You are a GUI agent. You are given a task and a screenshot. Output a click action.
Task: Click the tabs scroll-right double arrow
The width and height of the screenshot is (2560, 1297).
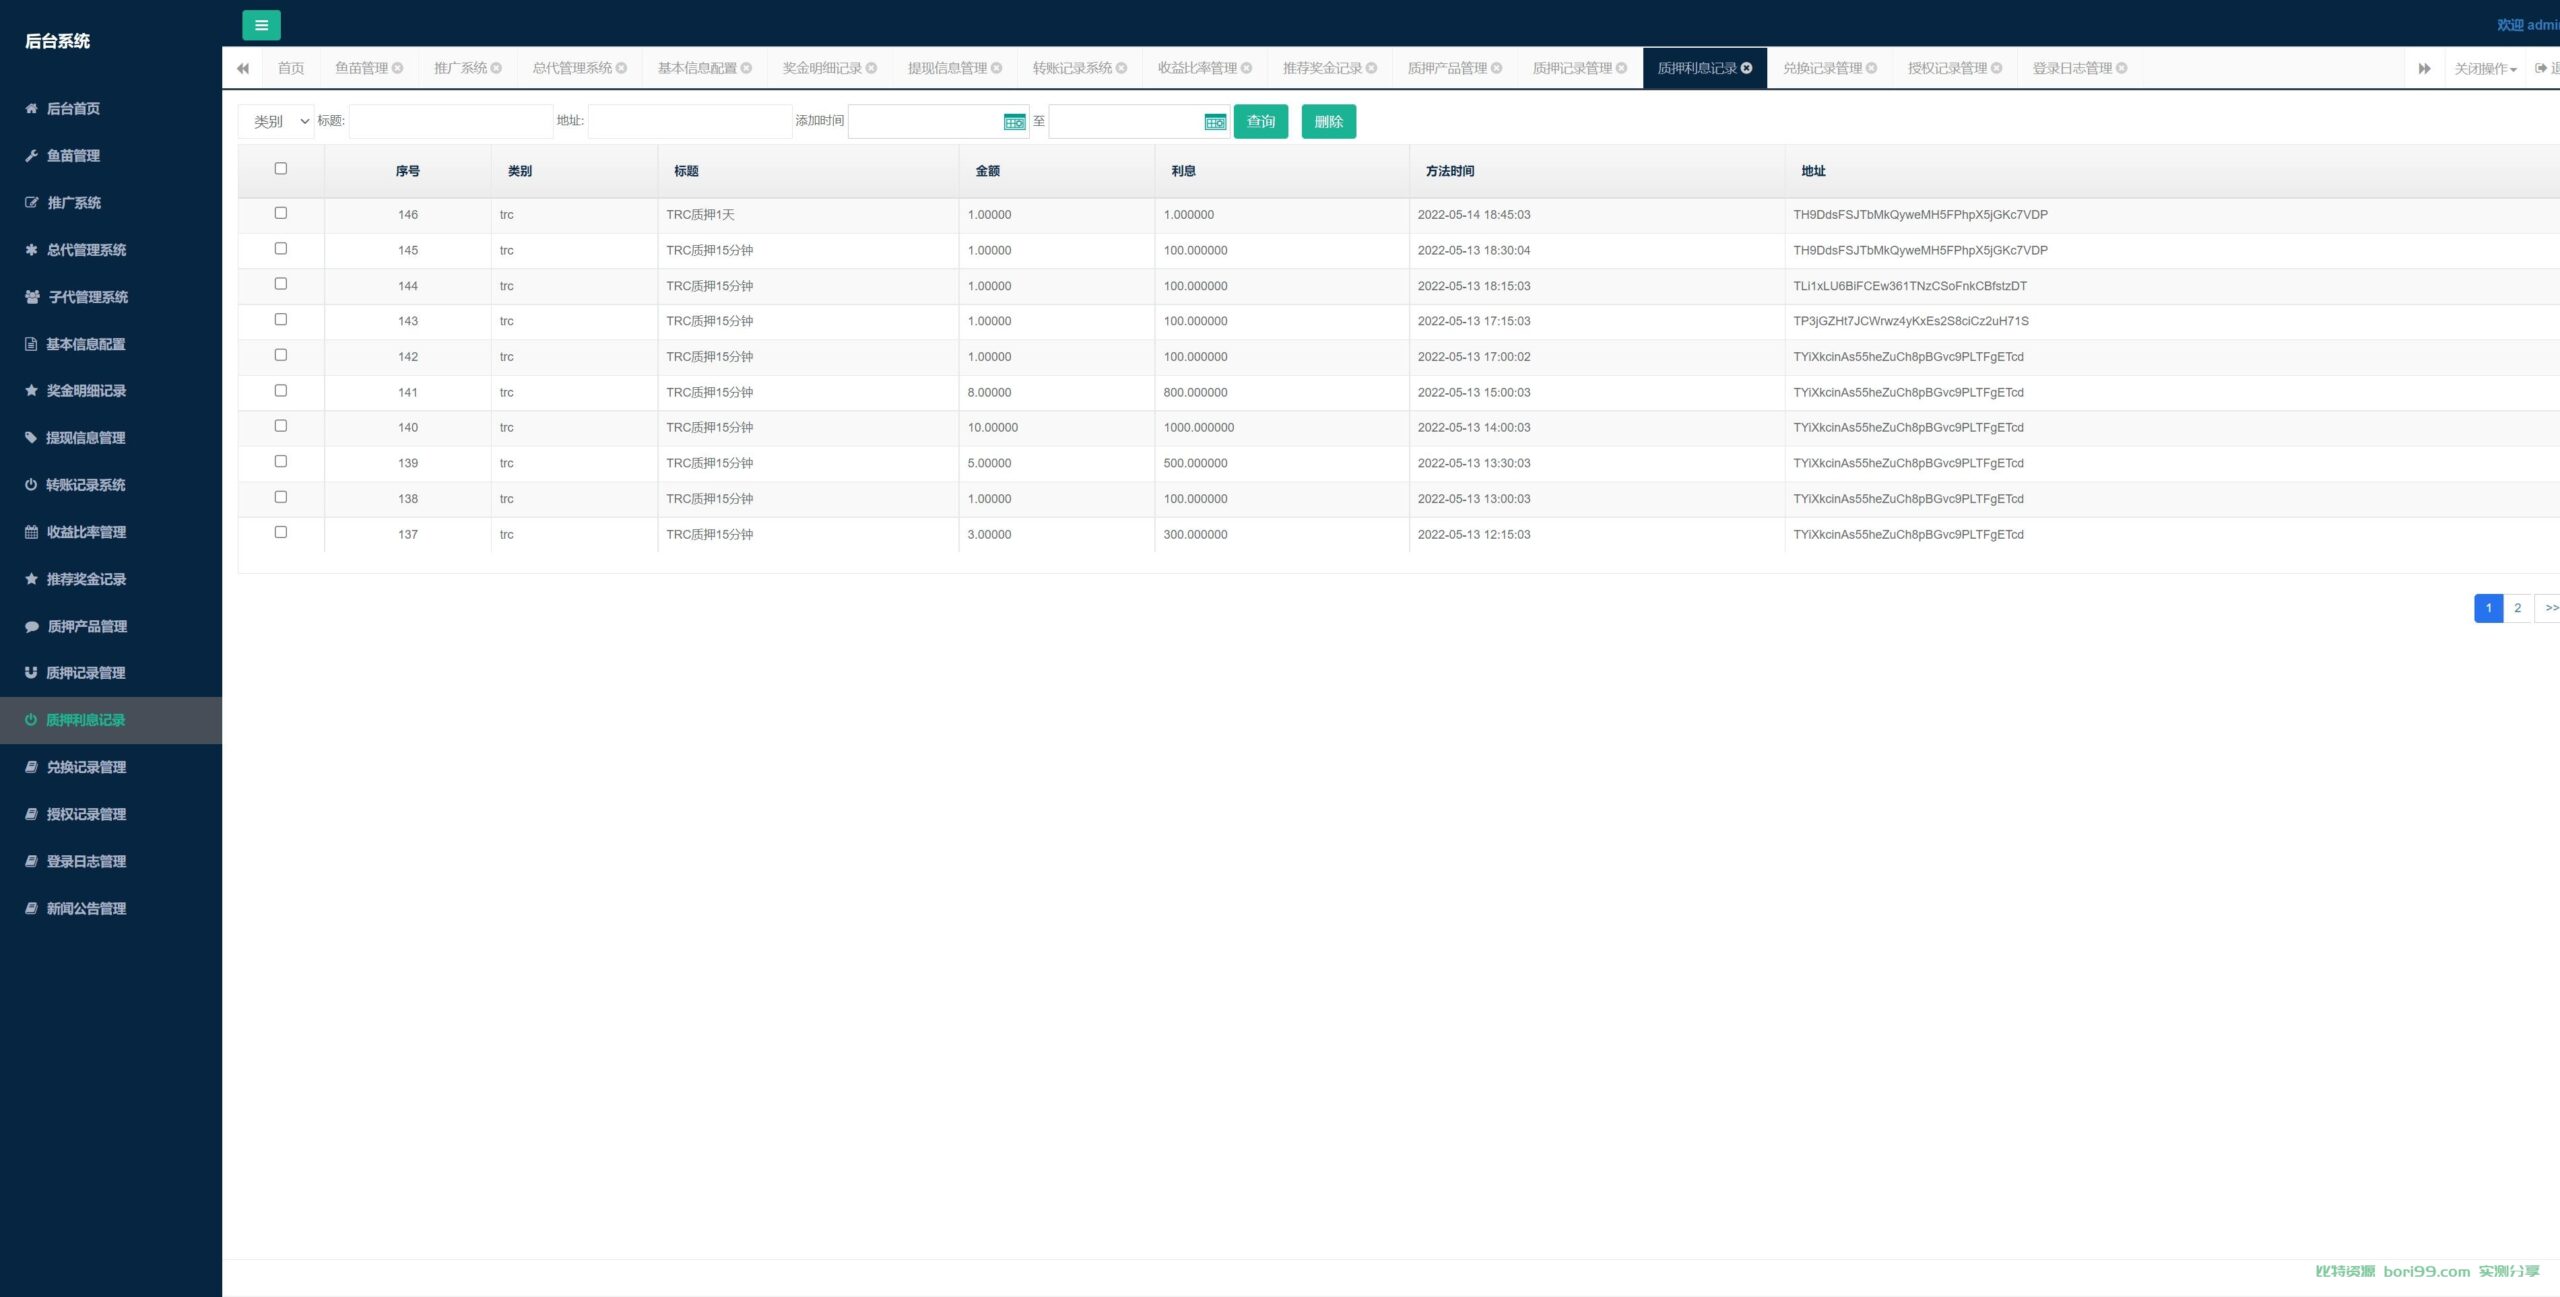point(2424,68)
